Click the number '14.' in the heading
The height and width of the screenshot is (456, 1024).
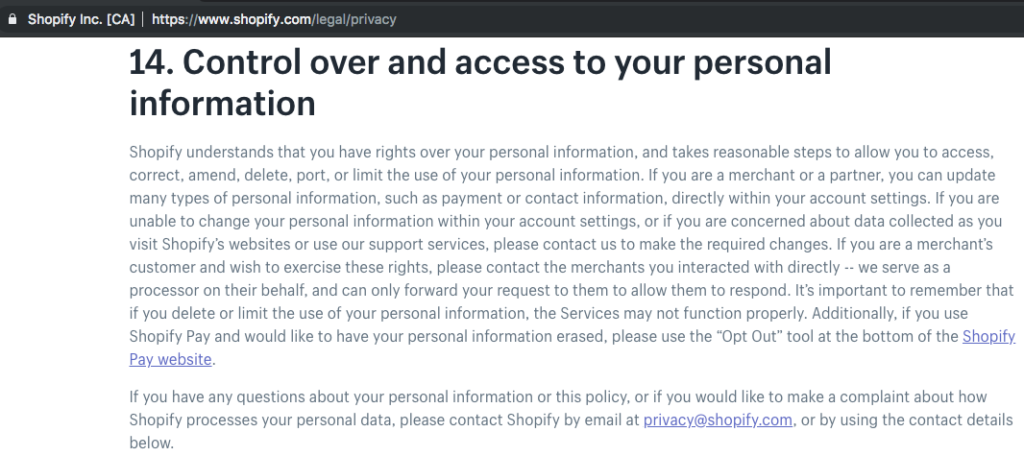pos(151,63)
